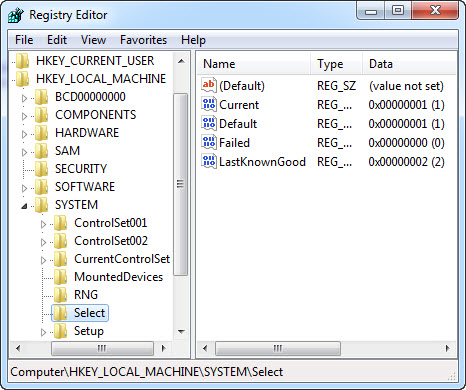Expand the COMPONENTS key

click(24, 116)
